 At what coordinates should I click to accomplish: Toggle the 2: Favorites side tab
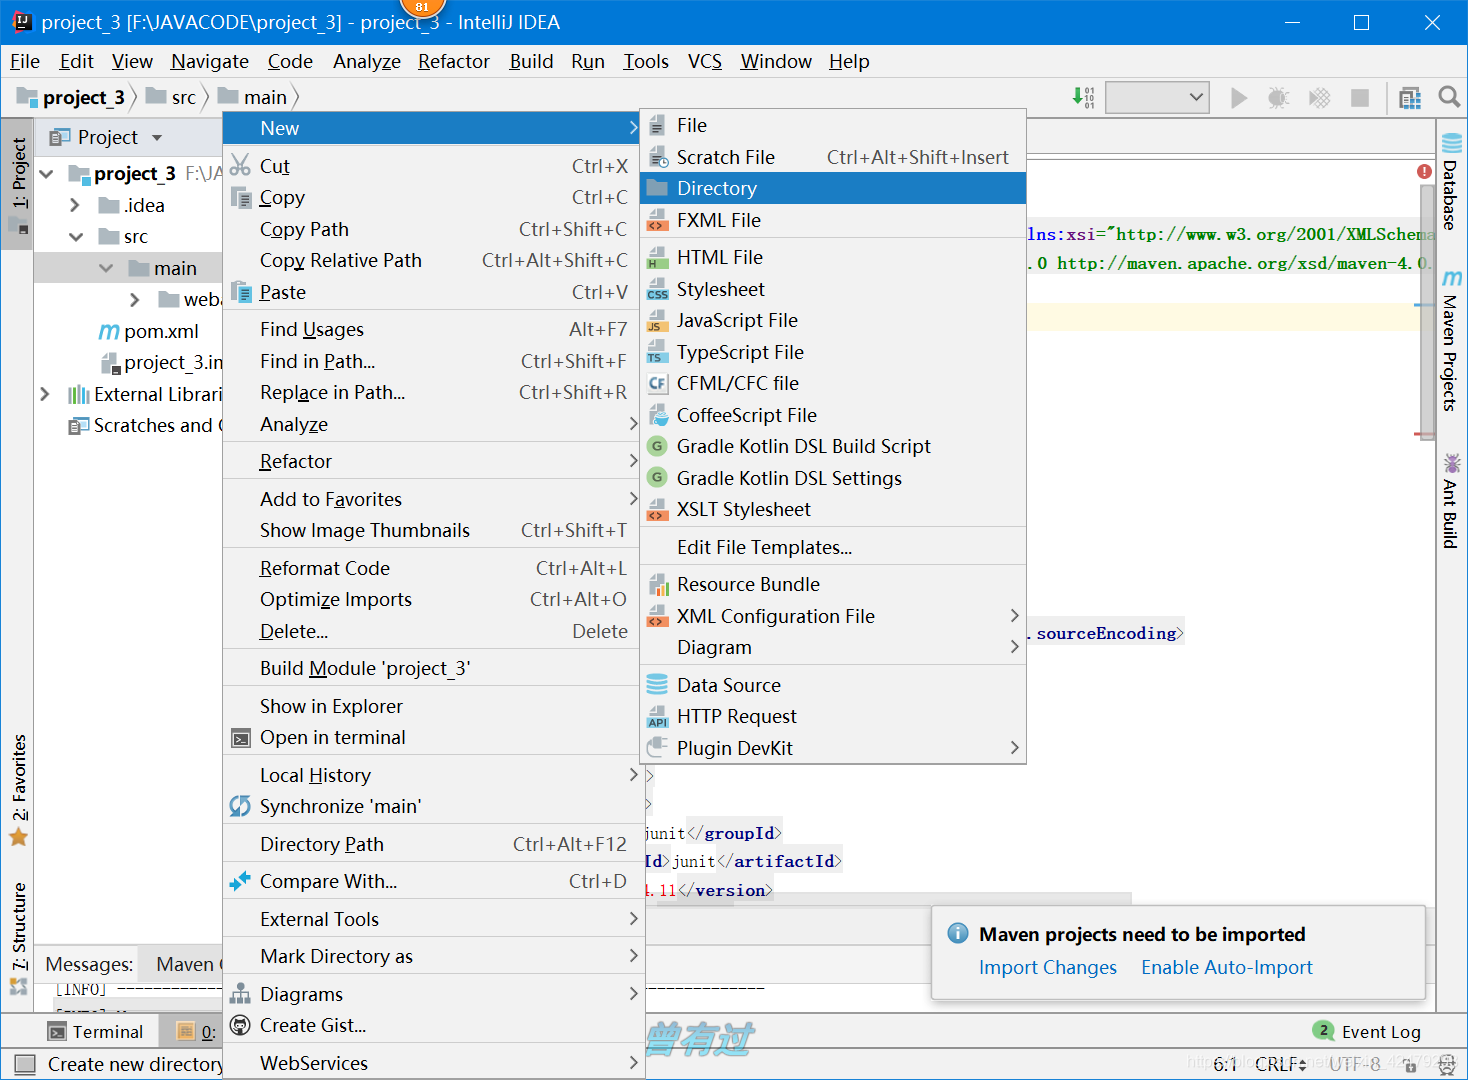(x=19, y=790)
